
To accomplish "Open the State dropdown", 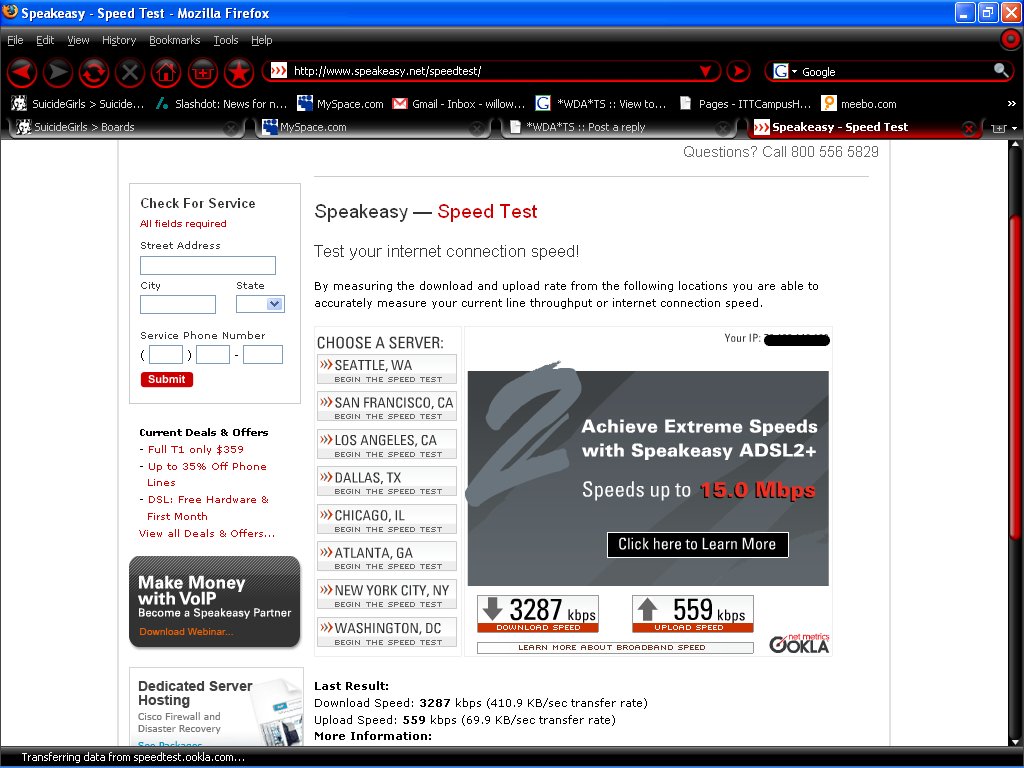I will [261, 304].
